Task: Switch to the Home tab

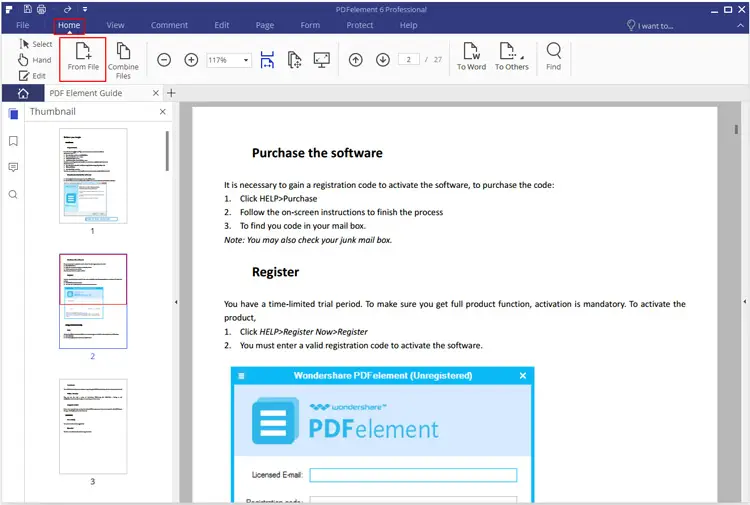Action: 69,25
